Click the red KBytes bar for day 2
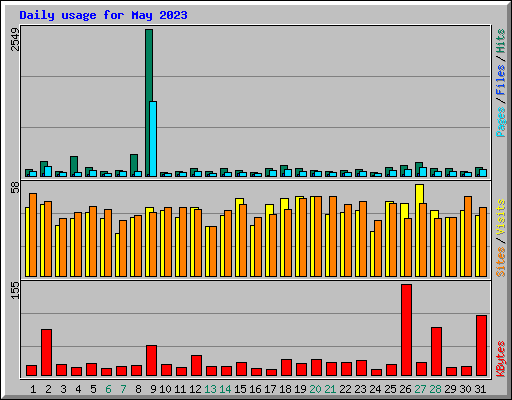This screenshot has width=512, height=400. click(46, 352)
